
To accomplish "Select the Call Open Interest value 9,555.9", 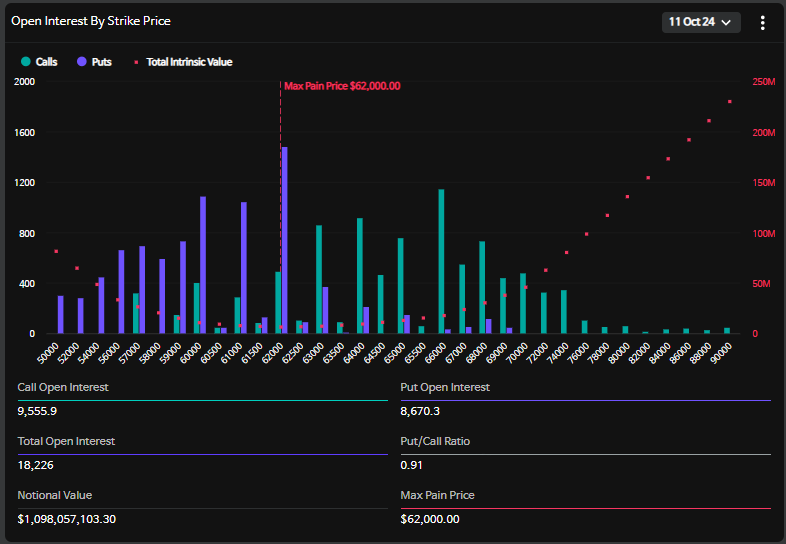I will coord(37,411).
